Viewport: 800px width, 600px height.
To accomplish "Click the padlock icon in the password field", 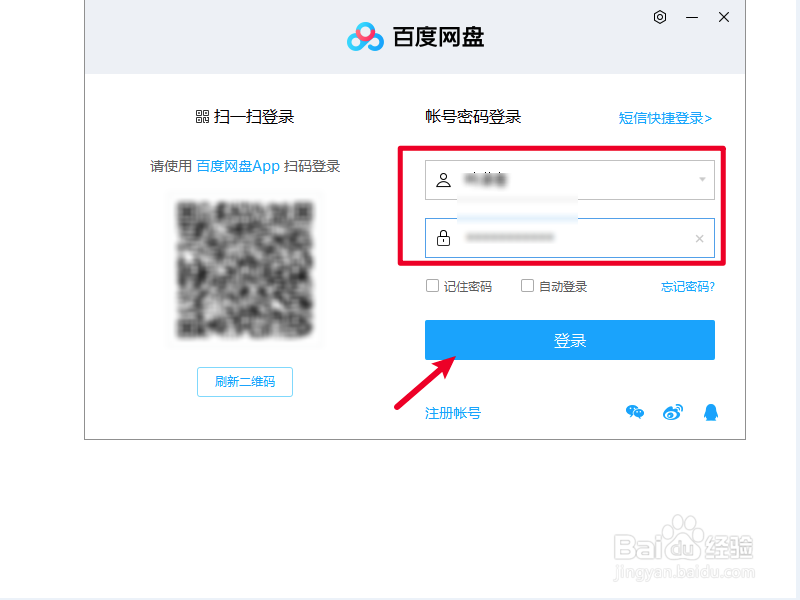I will pyautogui.click(x=443, y=238).
